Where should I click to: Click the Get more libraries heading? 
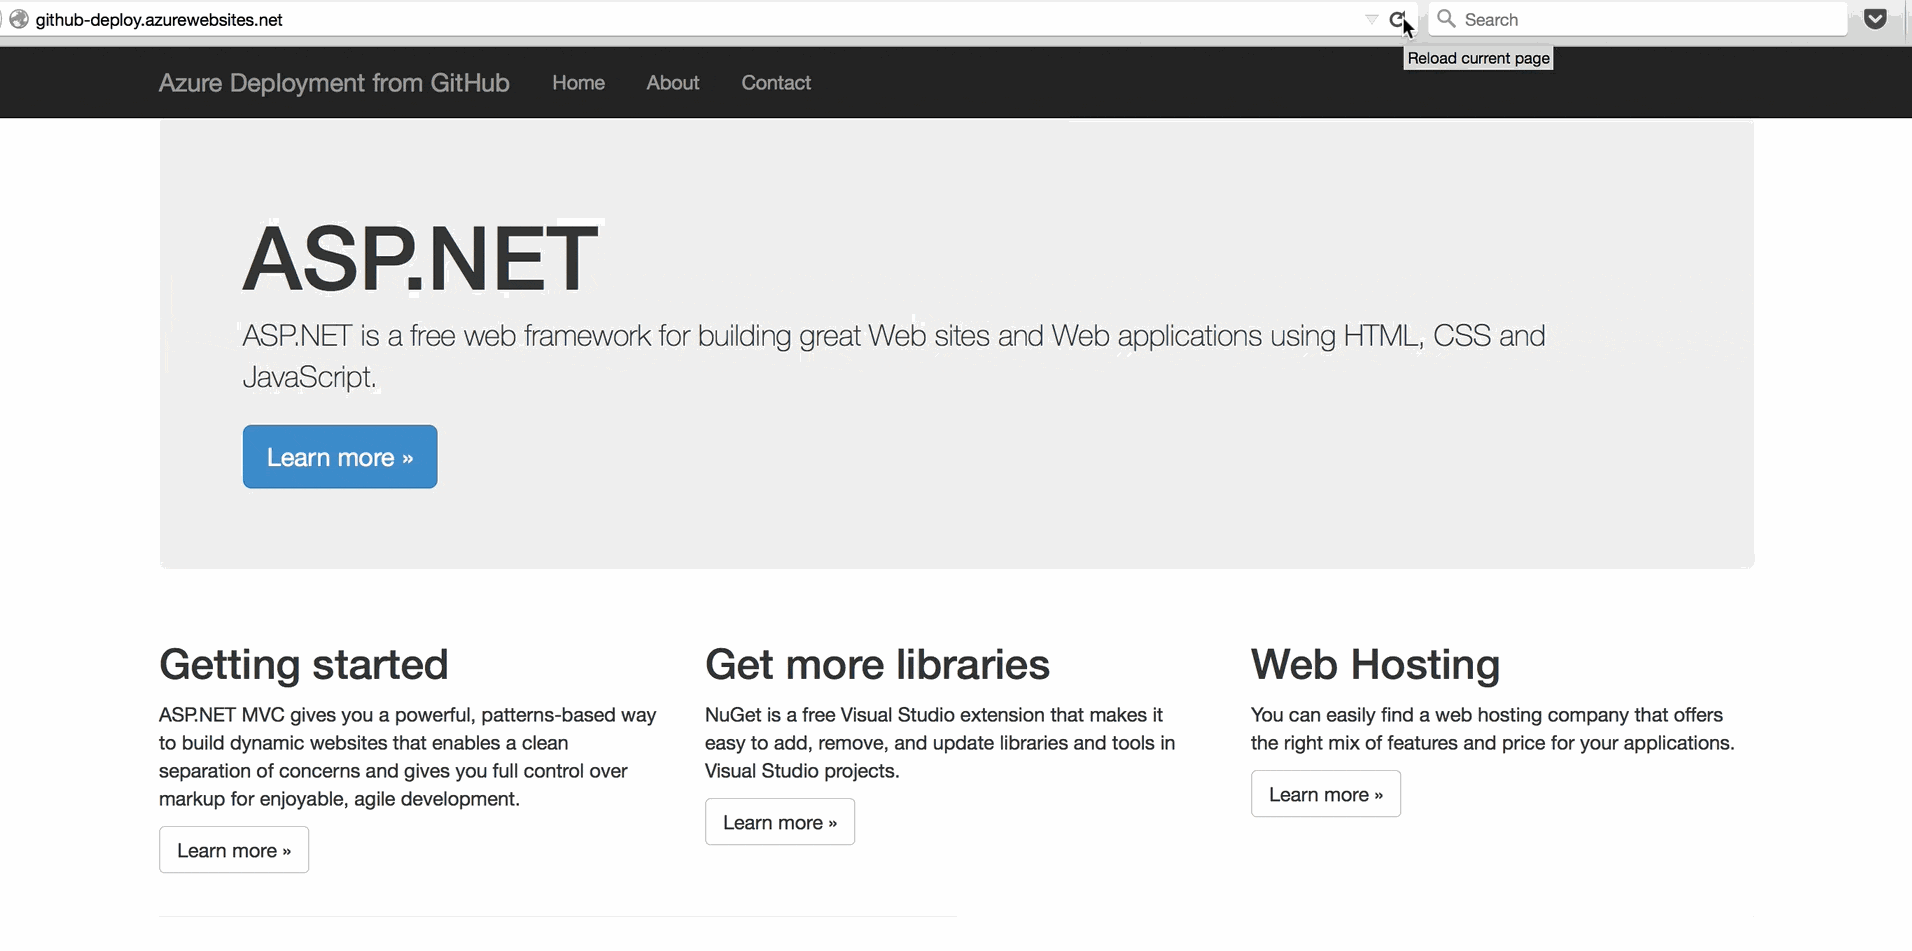877,665
